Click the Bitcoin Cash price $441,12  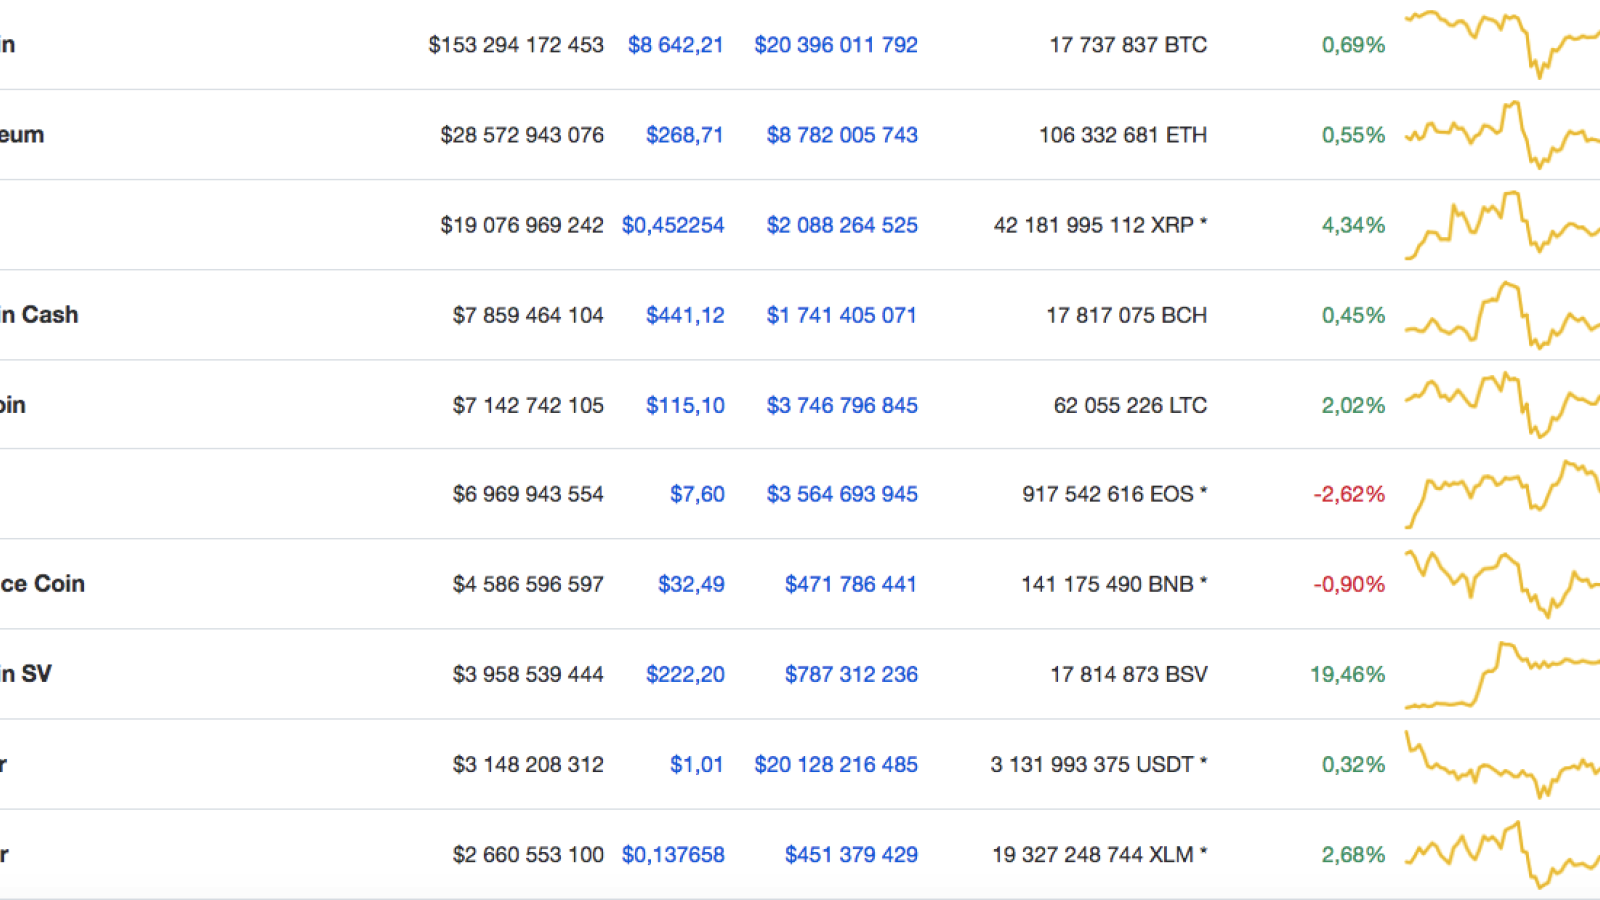pyautogui.click(x=685, y=315)
